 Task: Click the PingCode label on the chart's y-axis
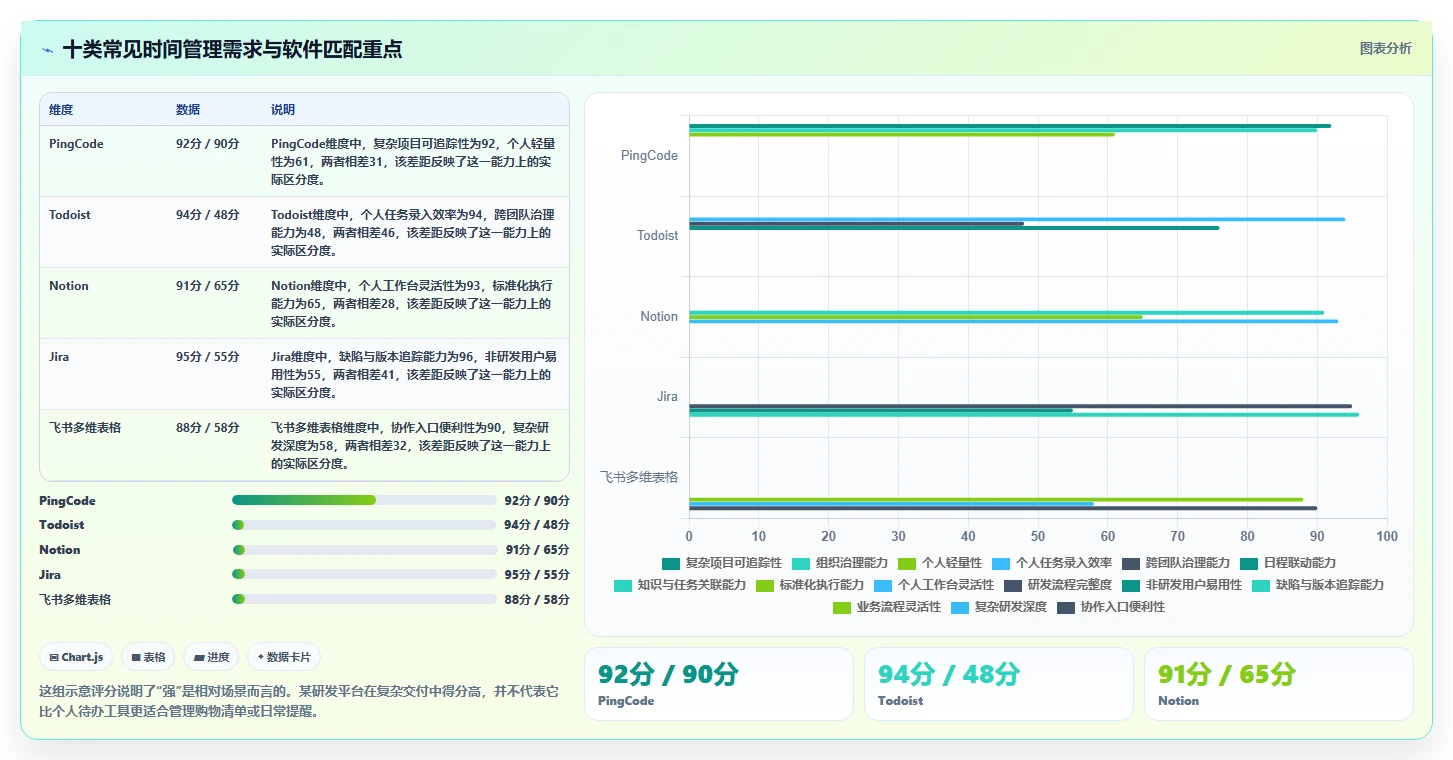[649, 156]
